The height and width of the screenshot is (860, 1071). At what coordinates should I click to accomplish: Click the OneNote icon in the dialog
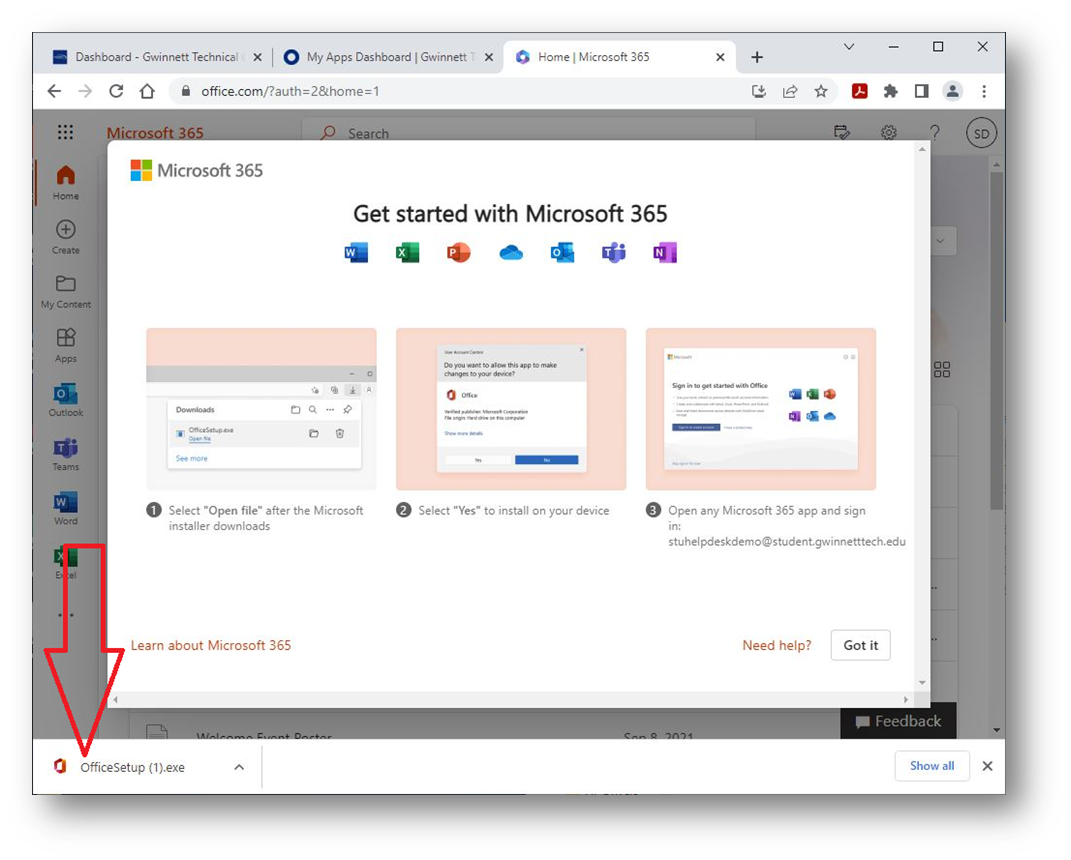pos(665,253)
